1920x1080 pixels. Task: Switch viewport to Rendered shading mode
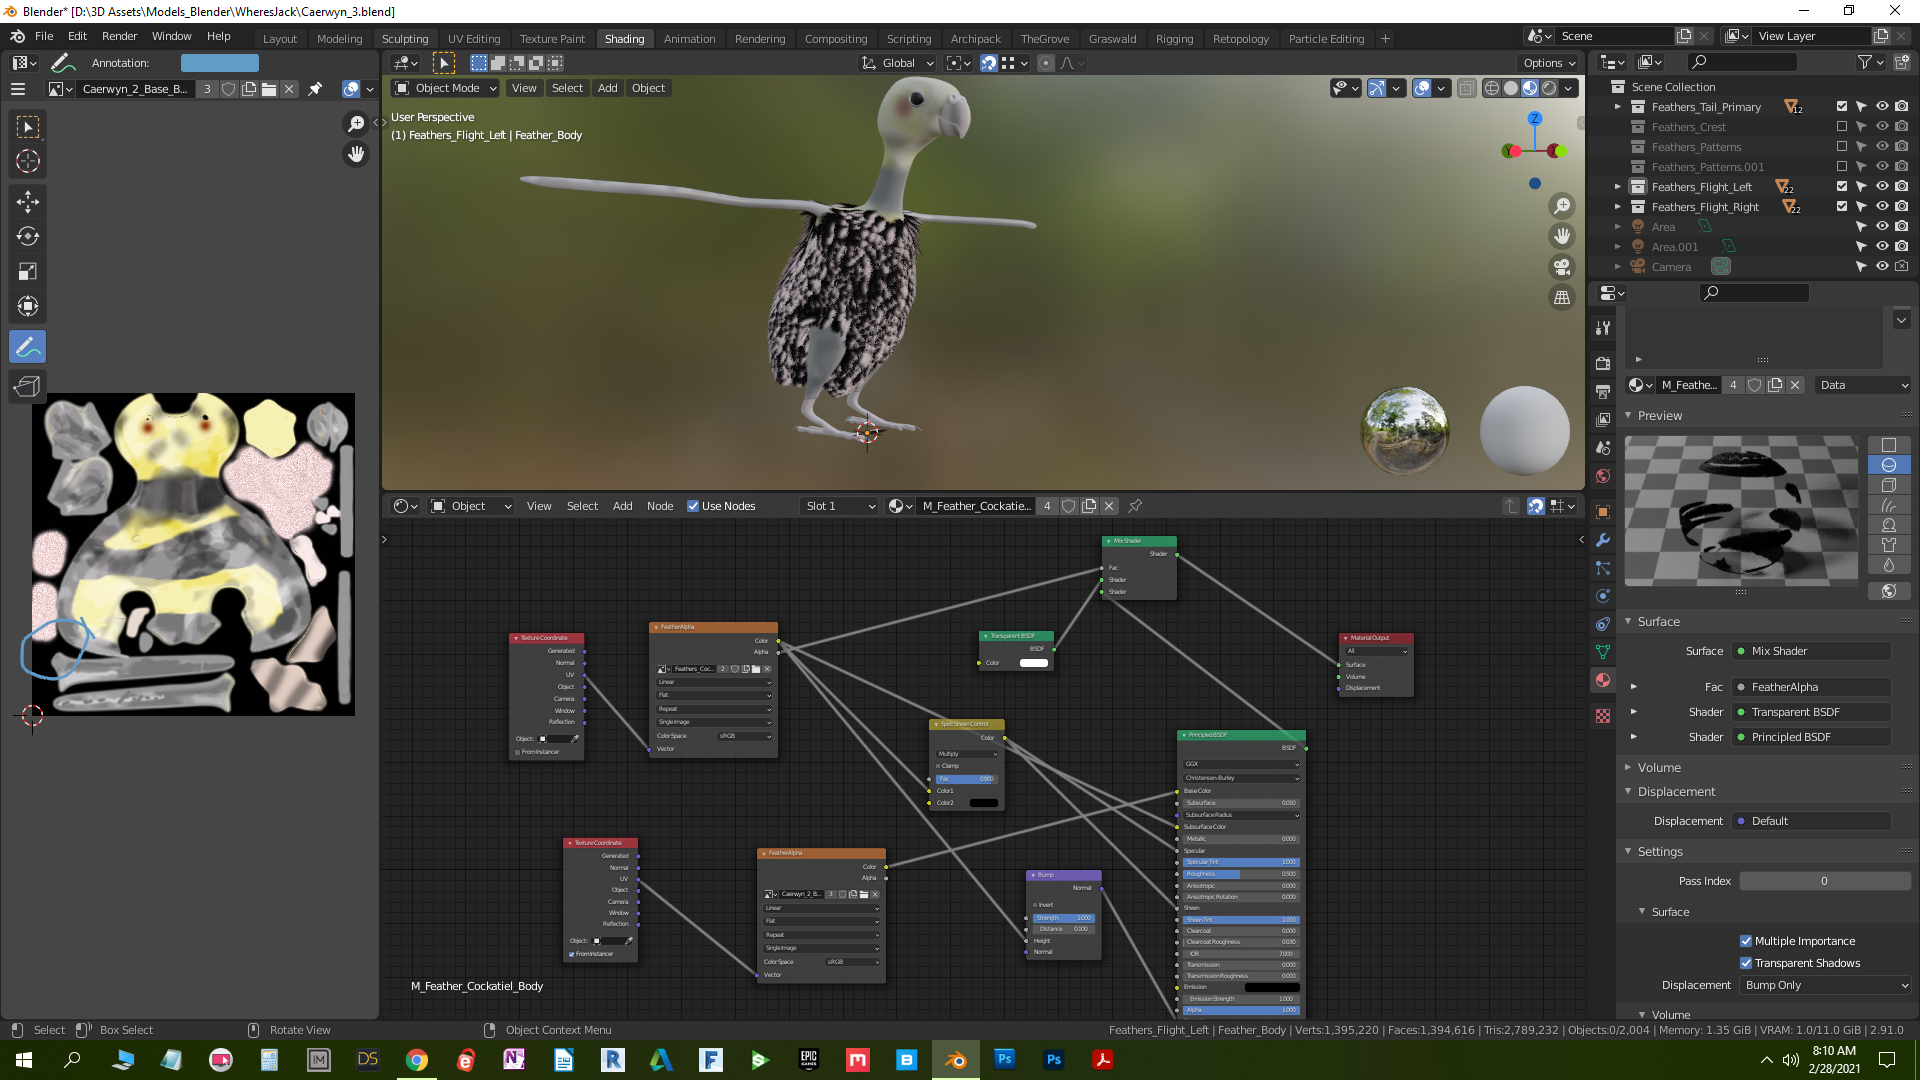(x=1547, y=88)
